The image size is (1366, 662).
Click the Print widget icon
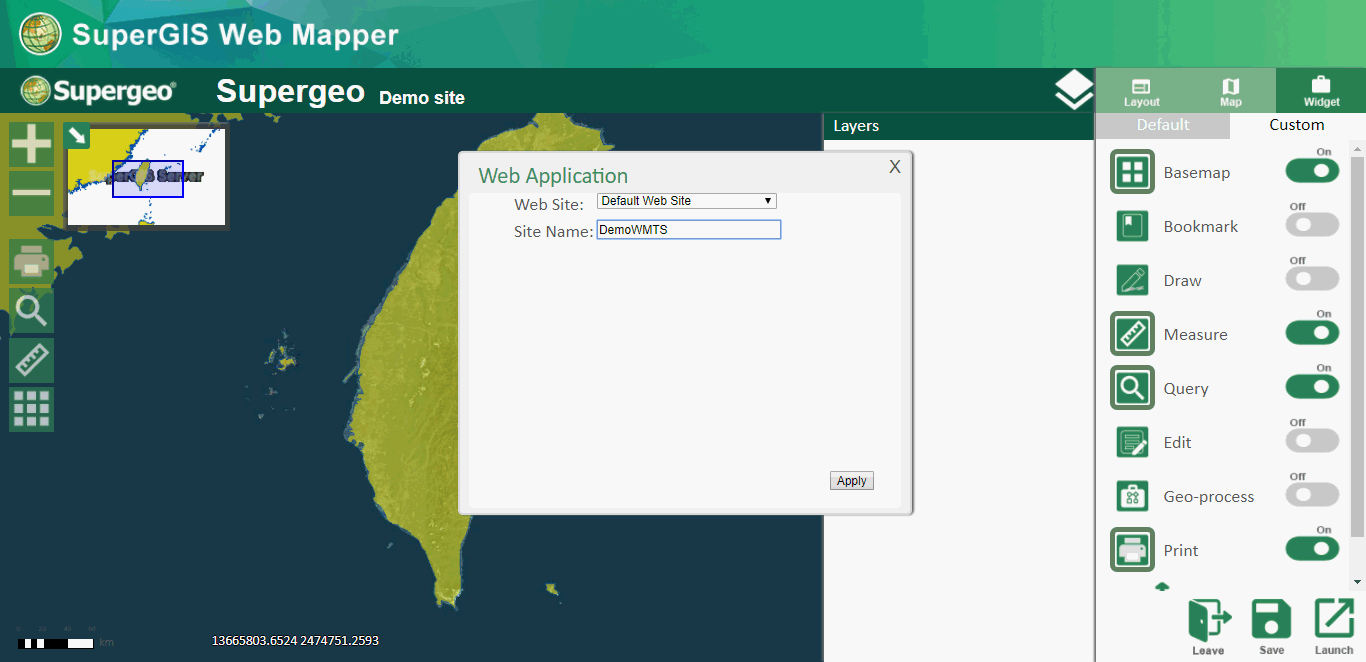click(1132, 550)
